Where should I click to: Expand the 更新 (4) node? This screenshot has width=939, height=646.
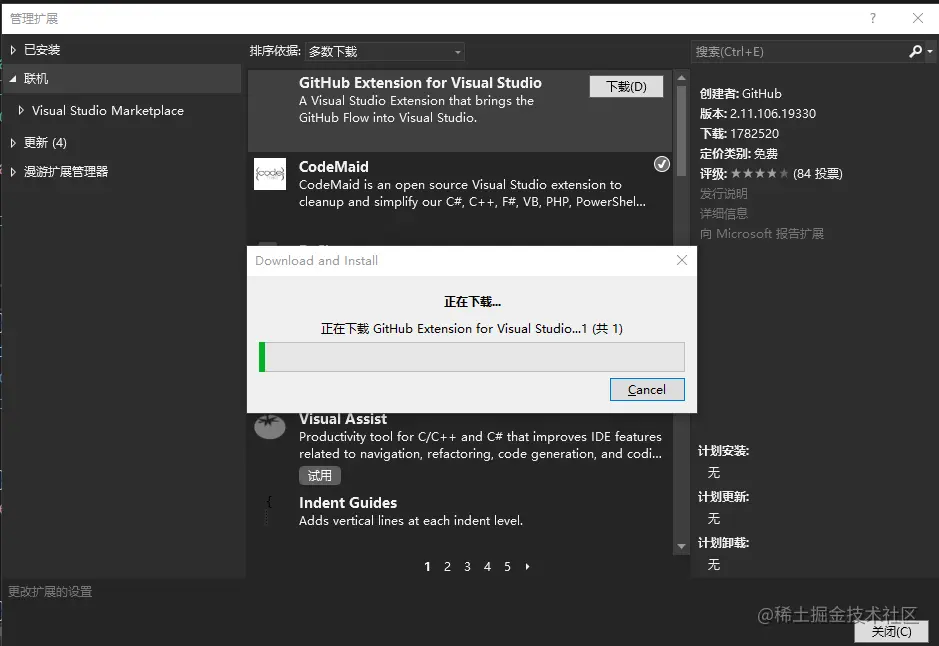tap(13, 142)
